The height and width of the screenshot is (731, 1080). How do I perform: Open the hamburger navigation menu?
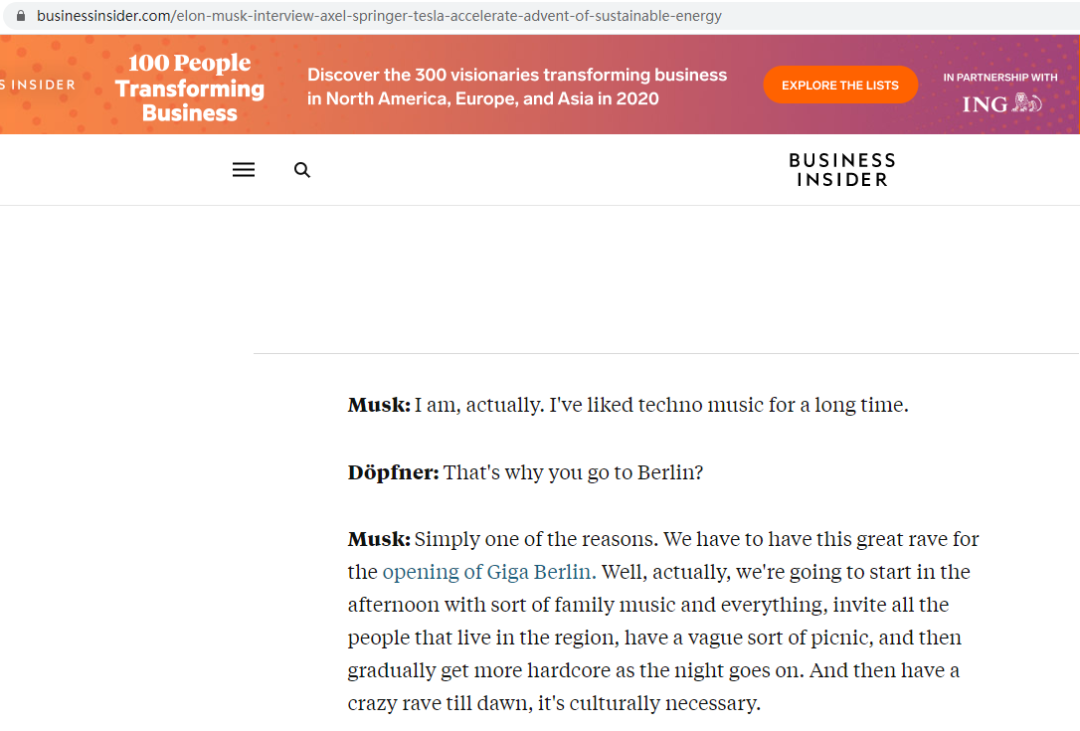click(x=243, y=169)
